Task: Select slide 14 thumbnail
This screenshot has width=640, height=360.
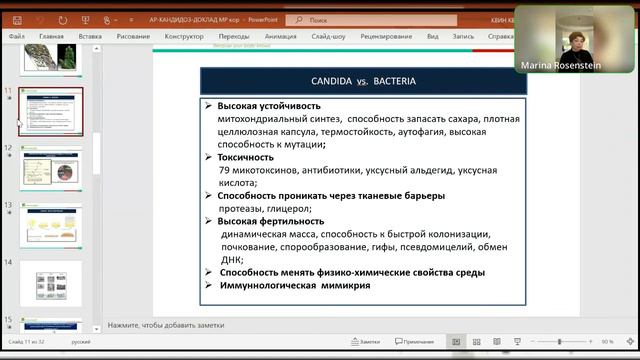Action: 51,284
